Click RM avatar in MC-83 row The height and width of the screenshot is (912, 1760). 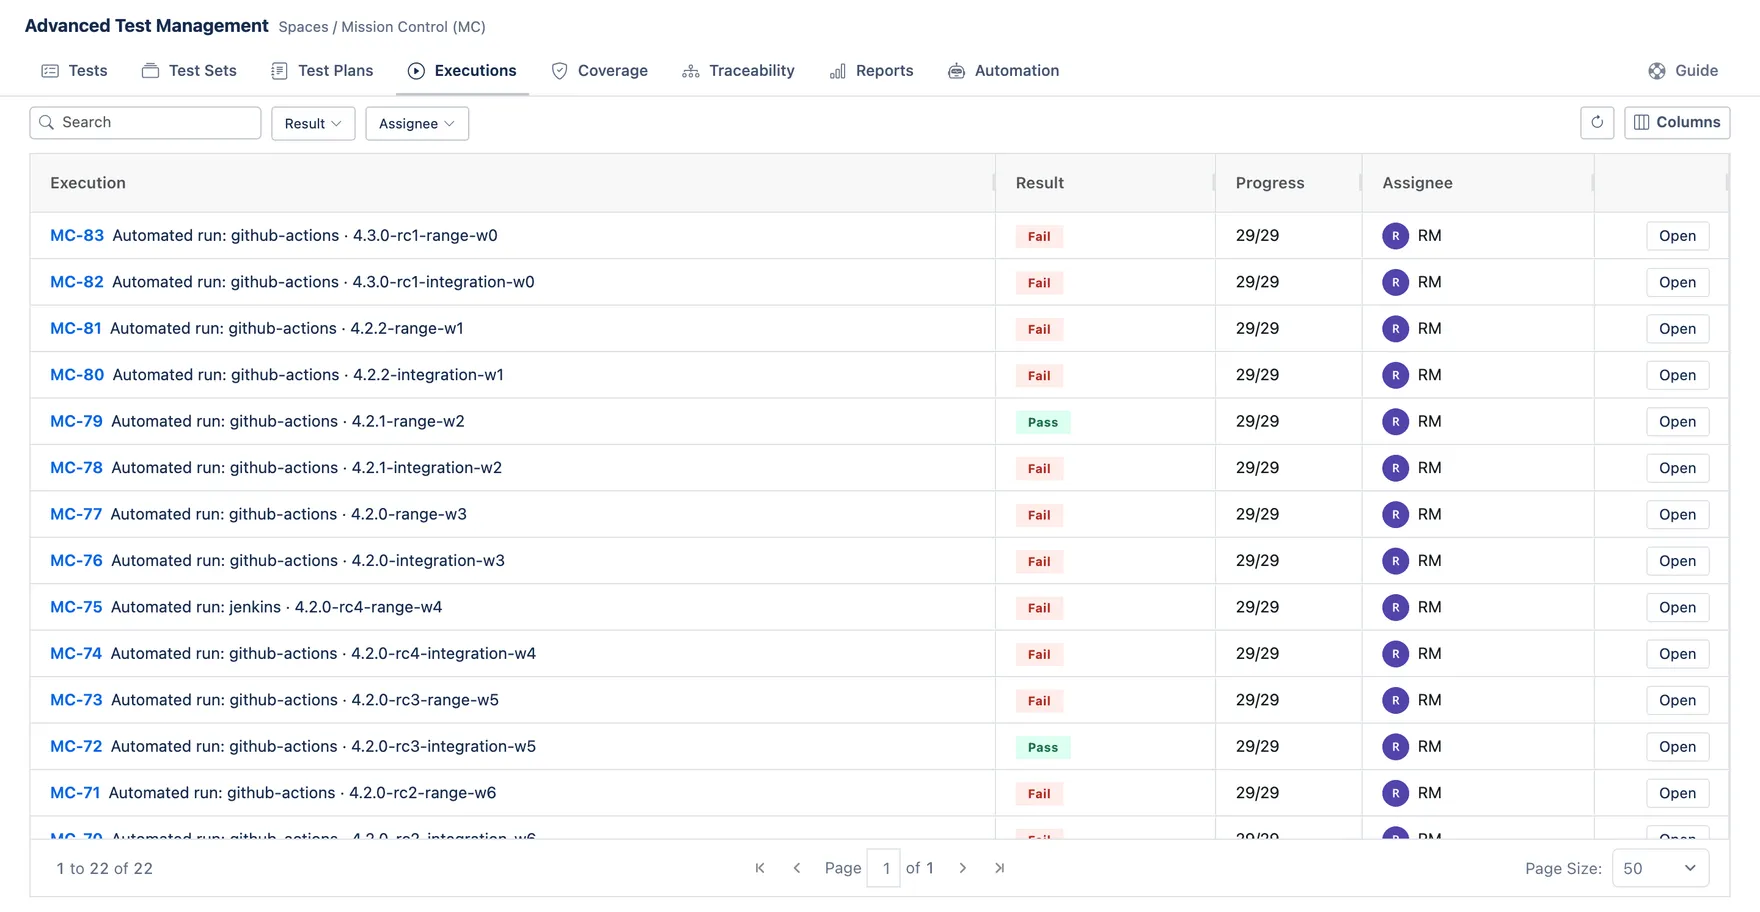[1395, 236]
